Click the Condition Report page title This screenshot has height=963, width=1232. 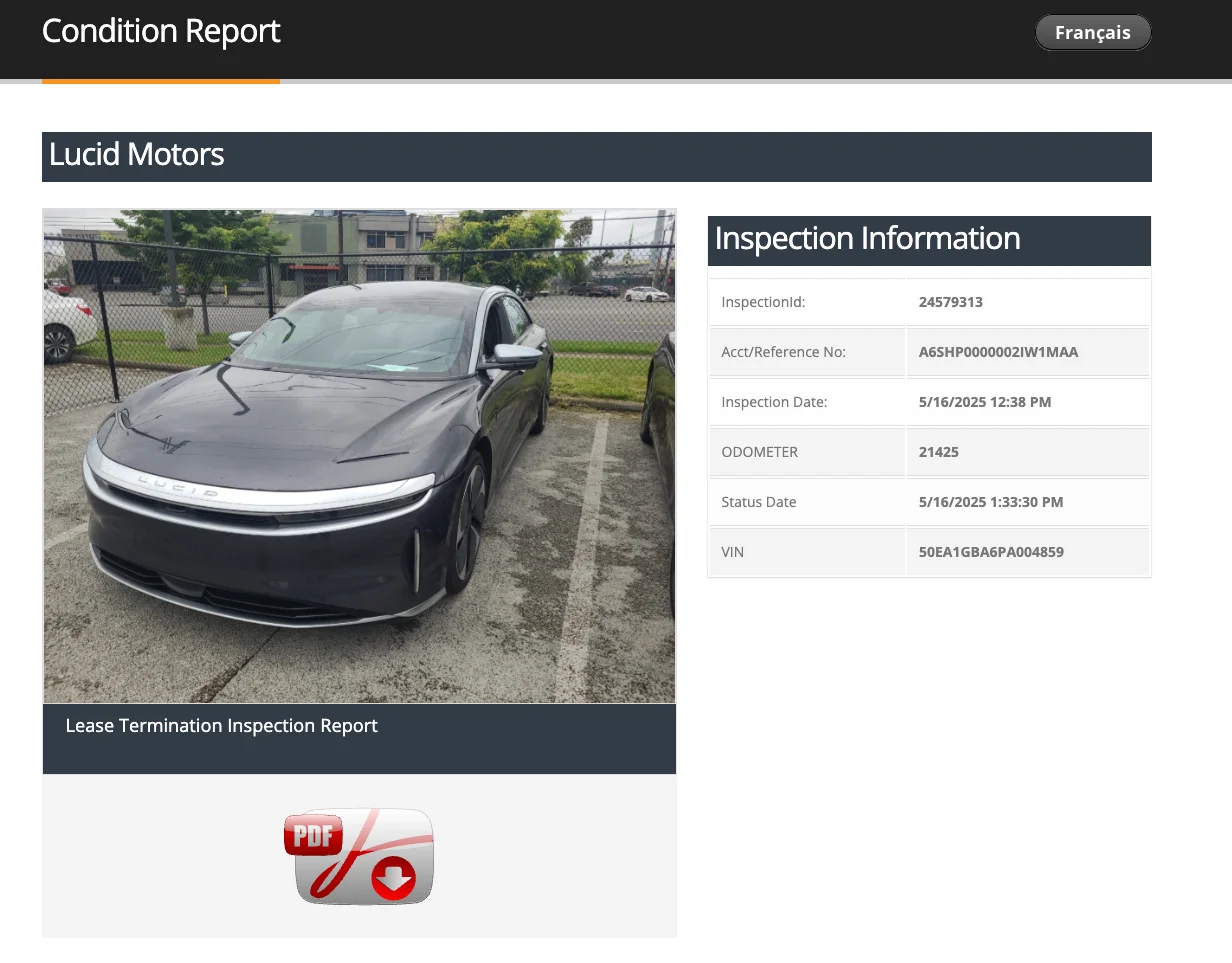point(161,31)
